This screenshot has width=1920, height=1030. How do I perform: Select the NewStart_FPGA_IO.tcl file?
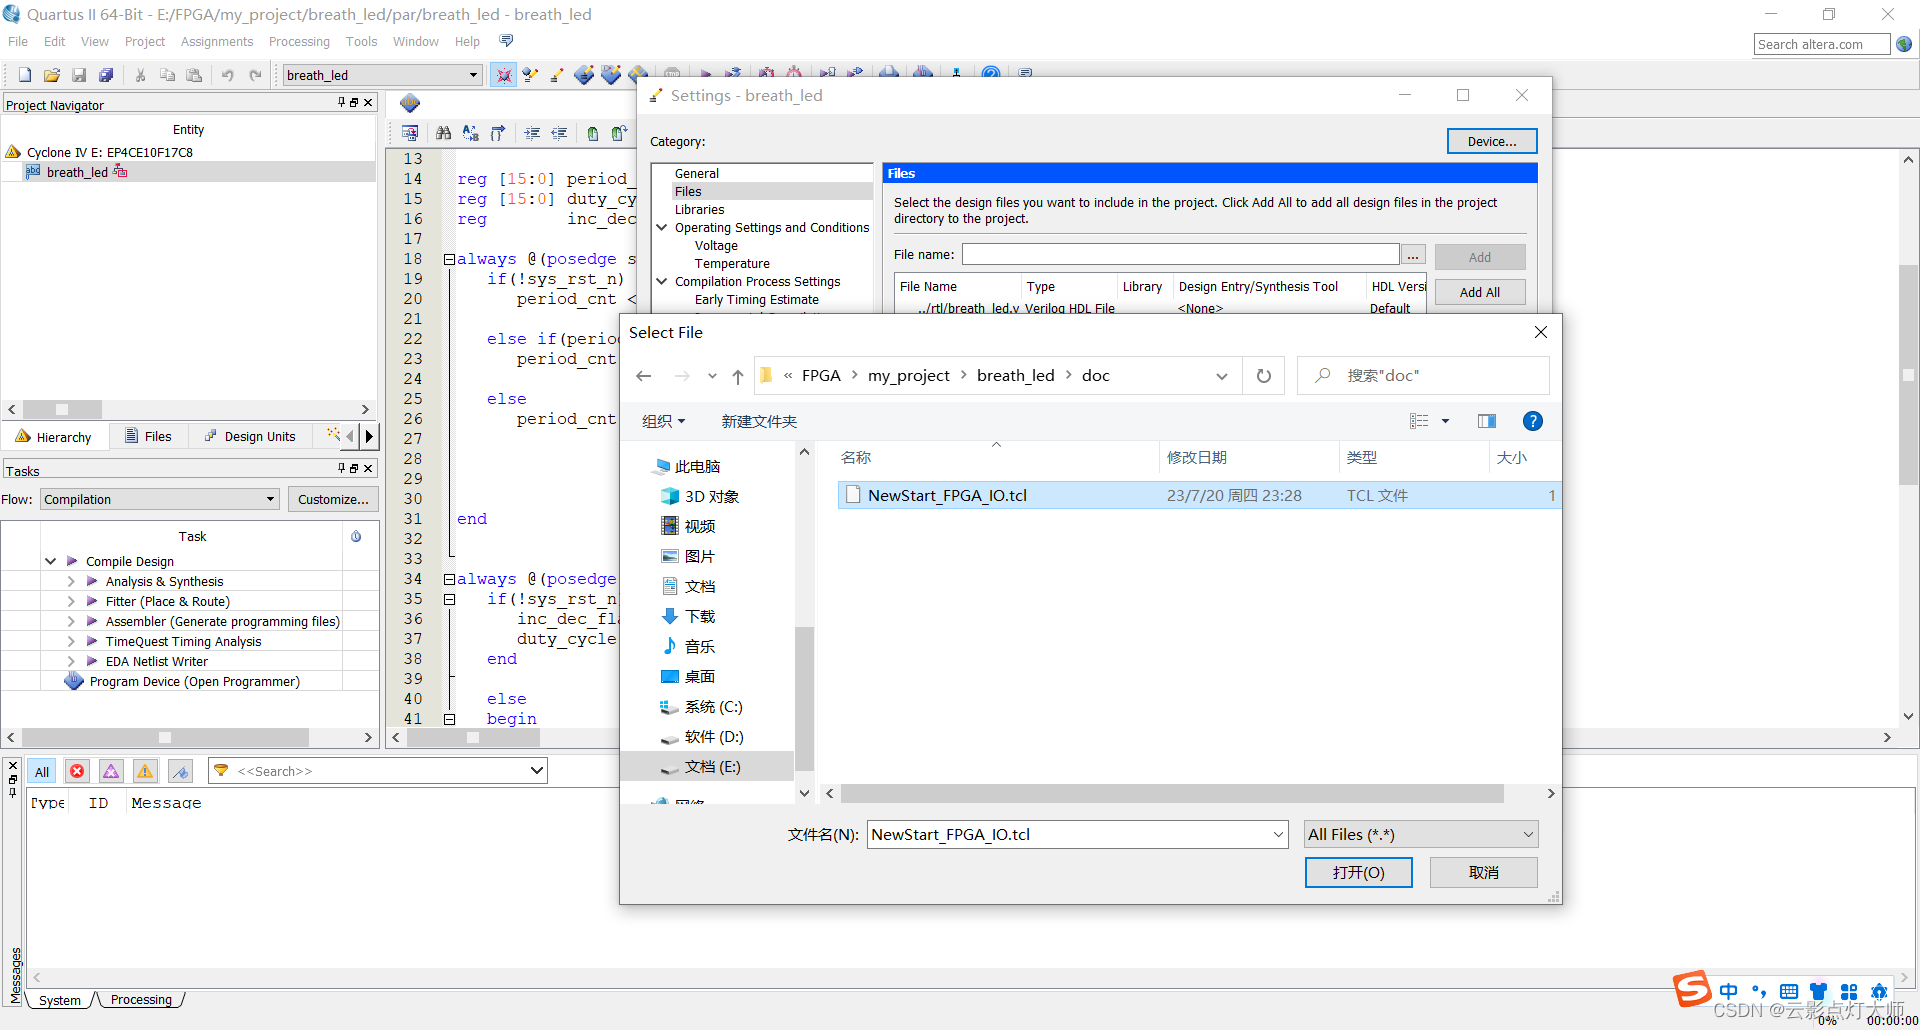1198,495
